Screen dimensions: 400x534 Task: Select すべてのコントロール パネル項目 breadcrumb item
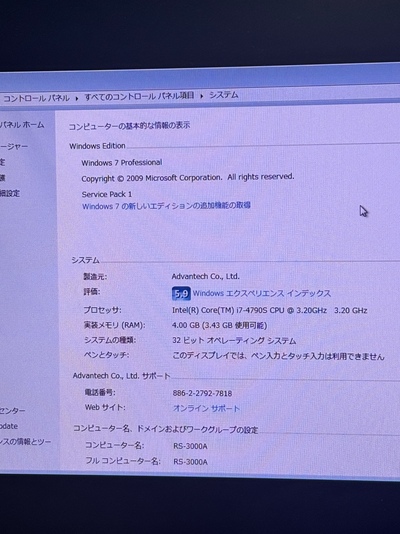[139, 96]
